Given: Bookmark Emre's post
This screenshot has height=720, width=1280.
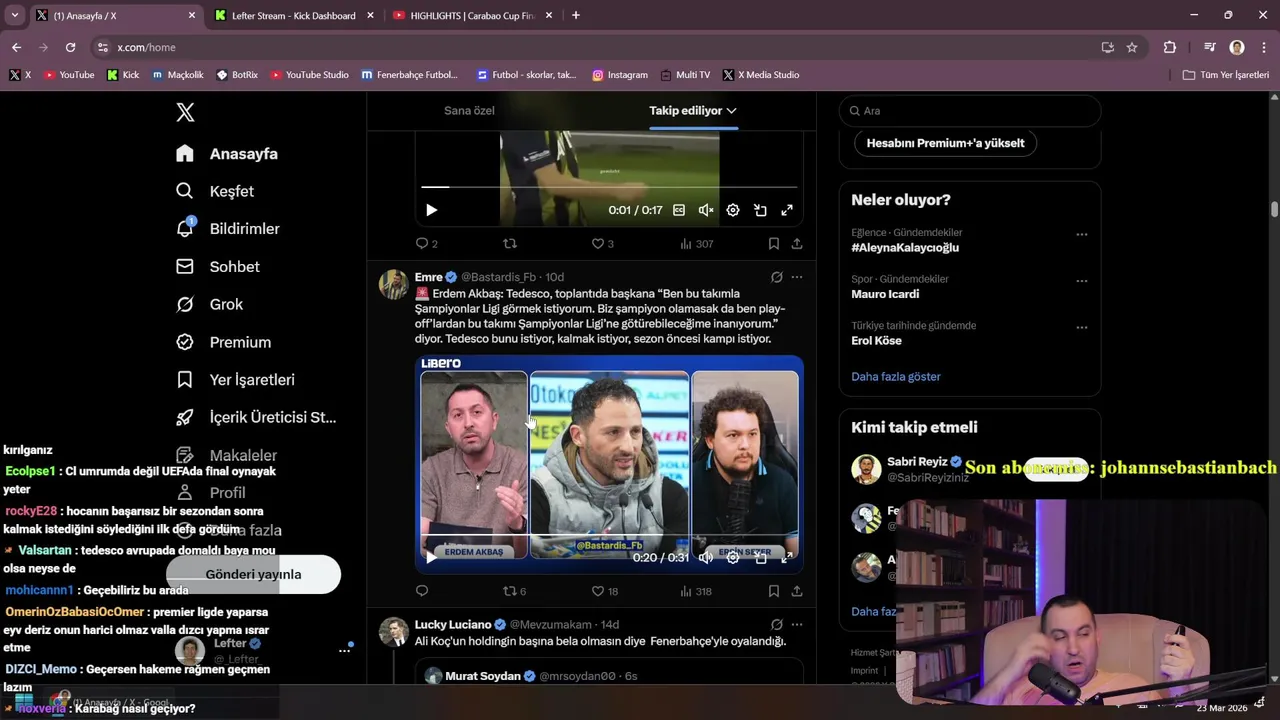Looking at the screenshot, I should pos(774,591).
